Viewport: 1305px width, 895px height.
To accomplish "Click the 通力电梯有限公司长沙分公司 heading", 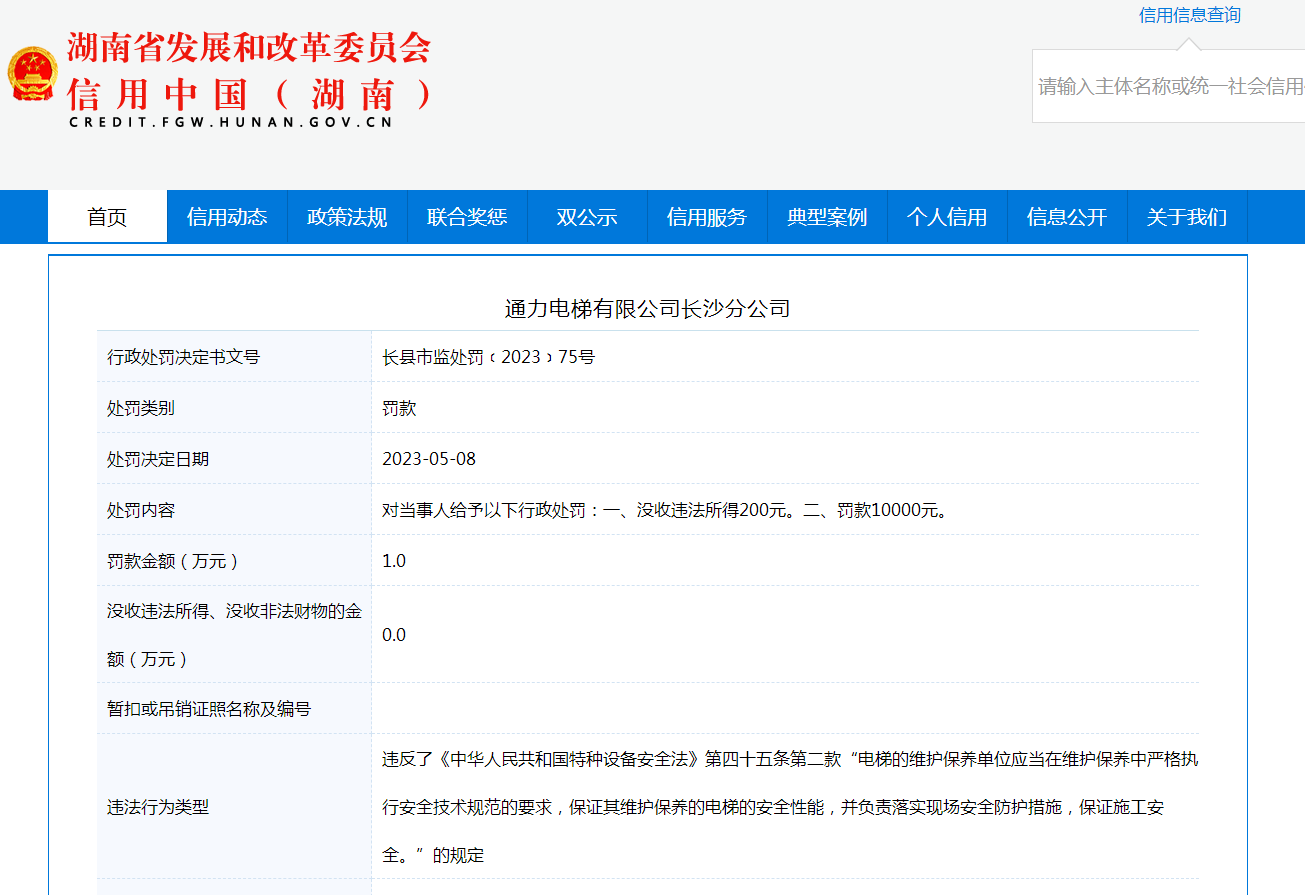I will coord(647,309).
